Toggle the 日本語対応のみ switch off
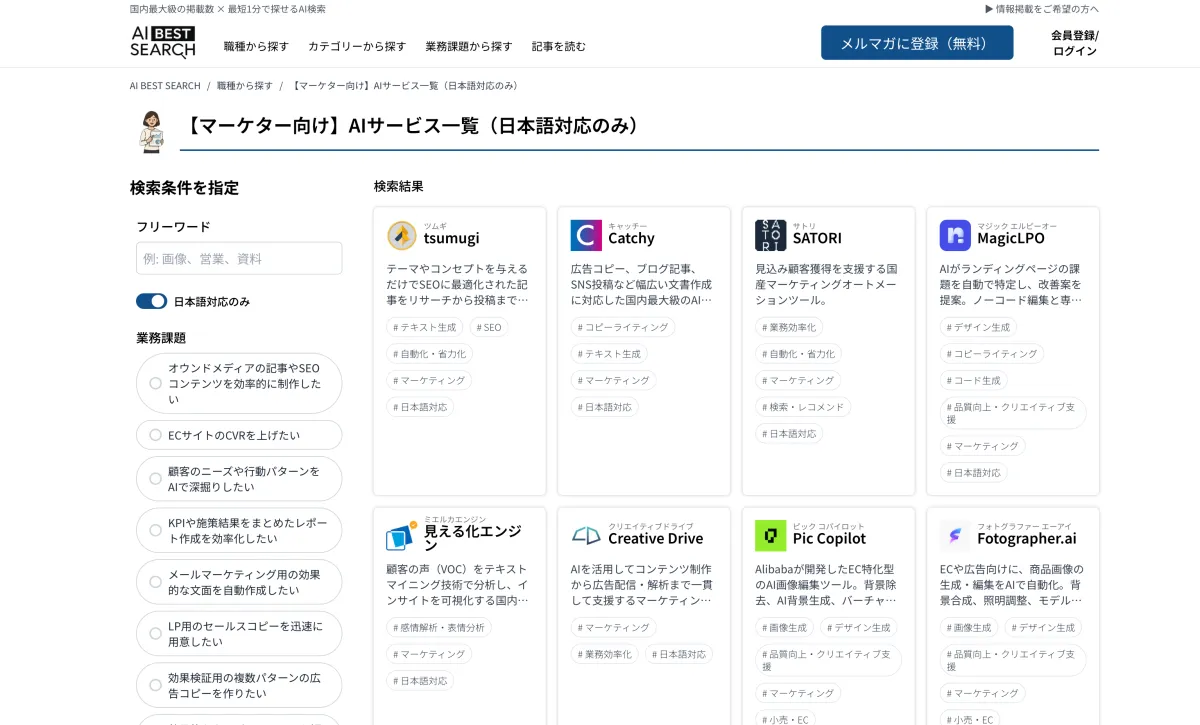The width and height of the screenshot is (1200, 725). point(152,301)
